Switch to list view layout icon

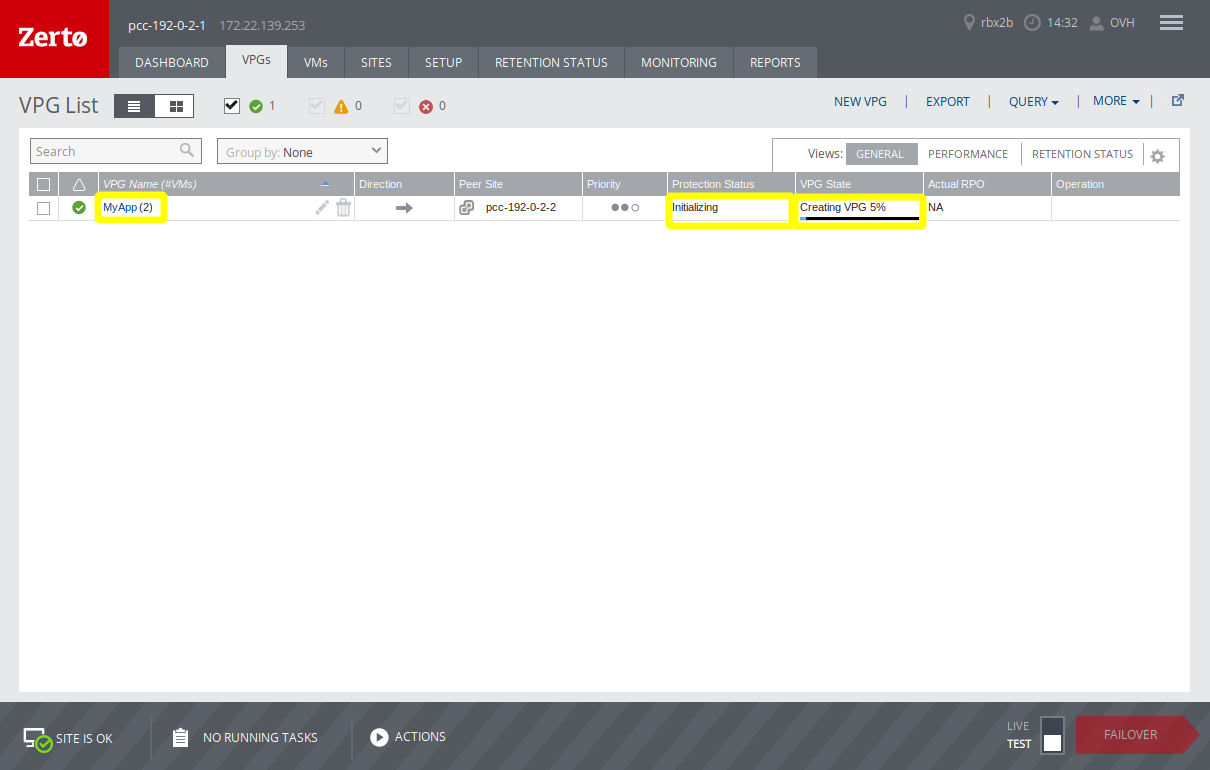(134, 106)
